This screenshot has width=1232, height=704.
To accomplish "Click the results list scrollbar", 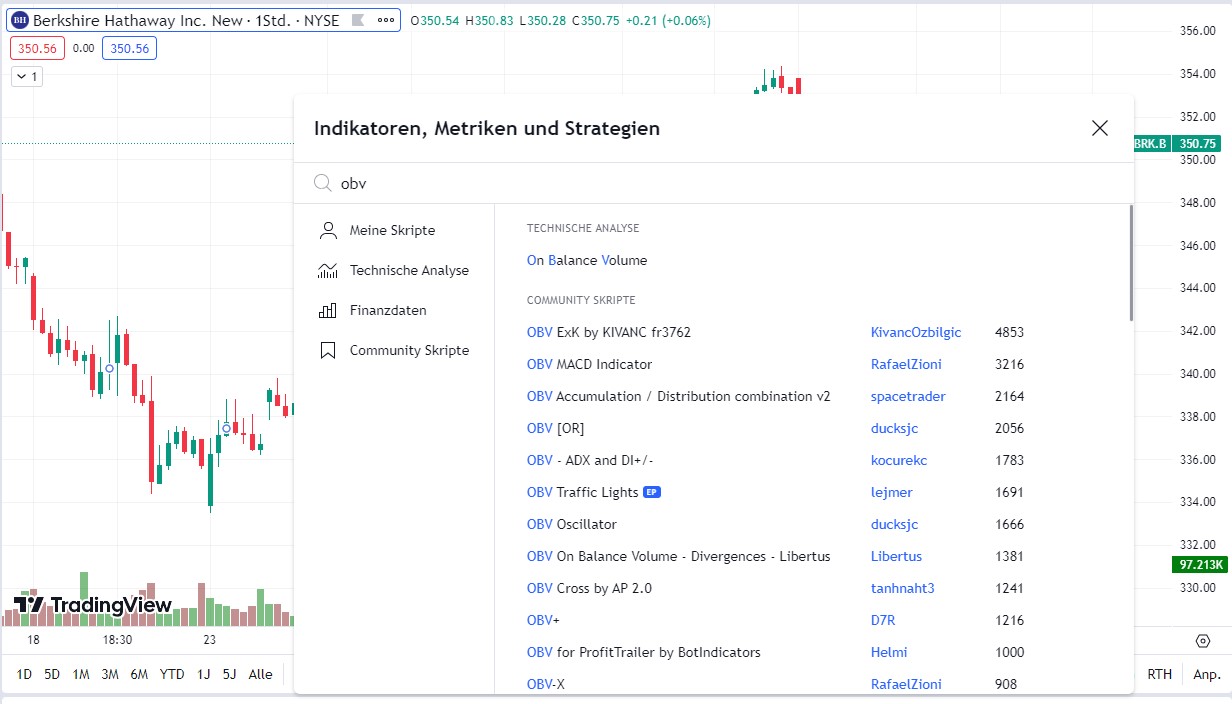I will (x=1131, y=263).
